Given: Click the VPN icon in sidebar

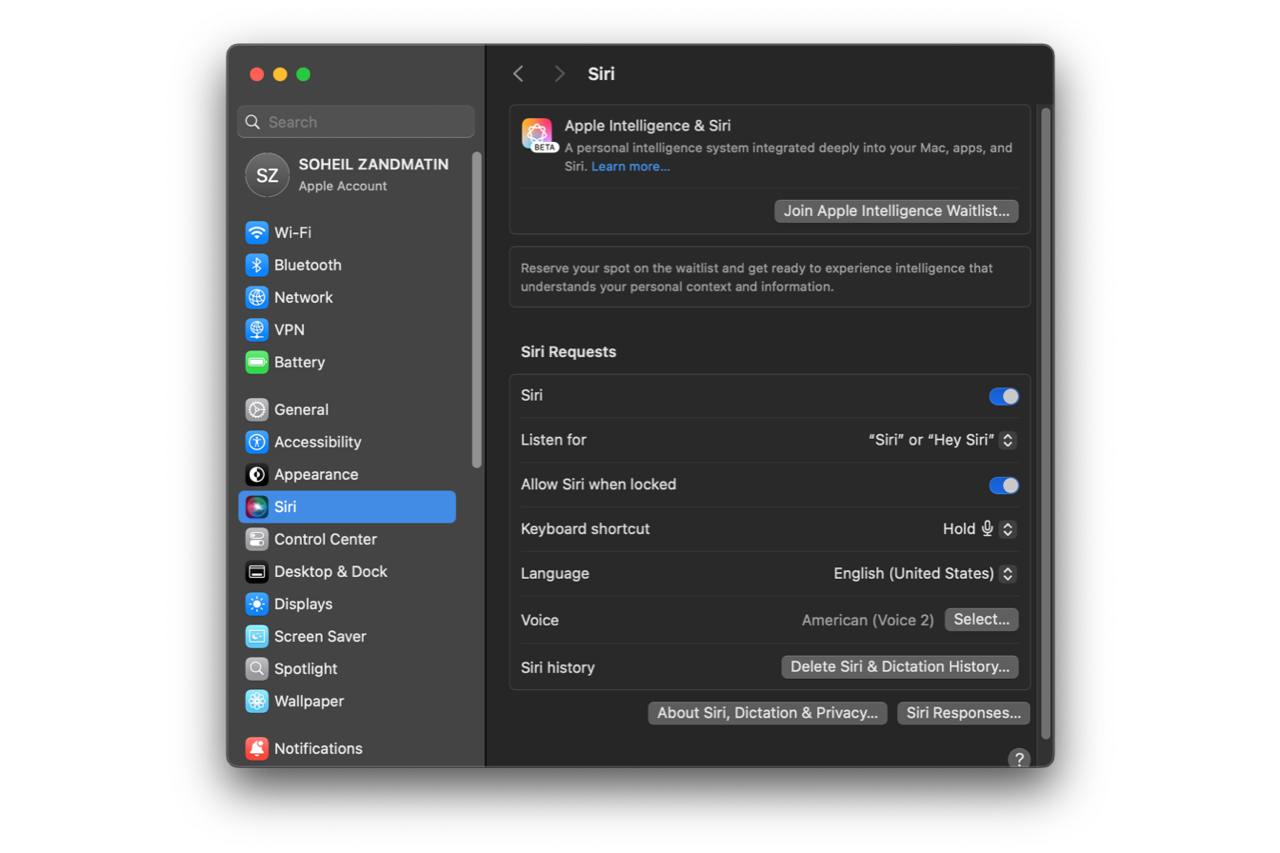Looking at the screenshot, I should click(257, 330).
